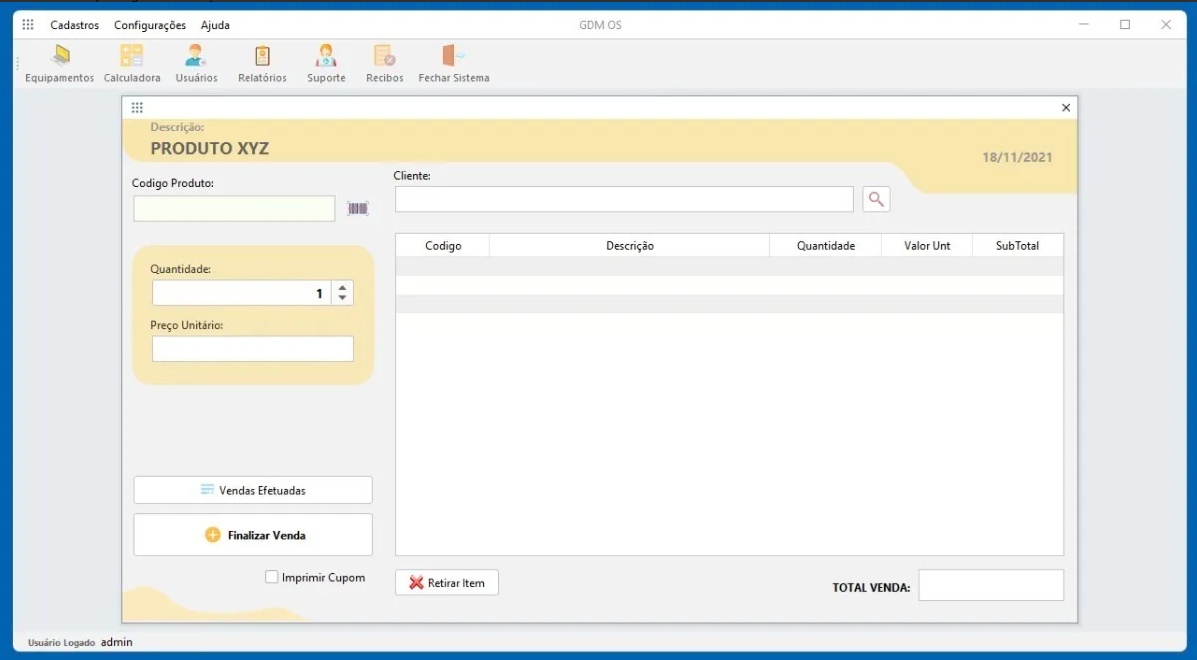This screenshot has height=660, width=1197.
Task: Click Retirar Item below the items grid
Action: (446, 583)
